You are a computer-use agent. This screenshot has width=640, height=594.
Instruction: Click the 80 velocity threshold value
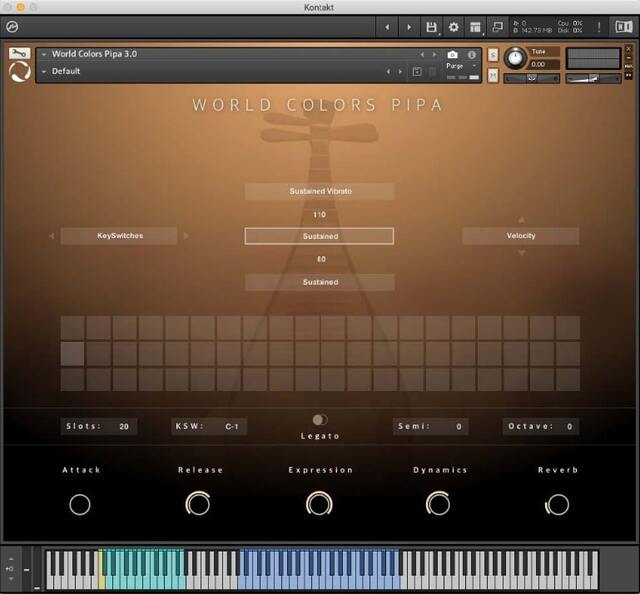point(321,259)
